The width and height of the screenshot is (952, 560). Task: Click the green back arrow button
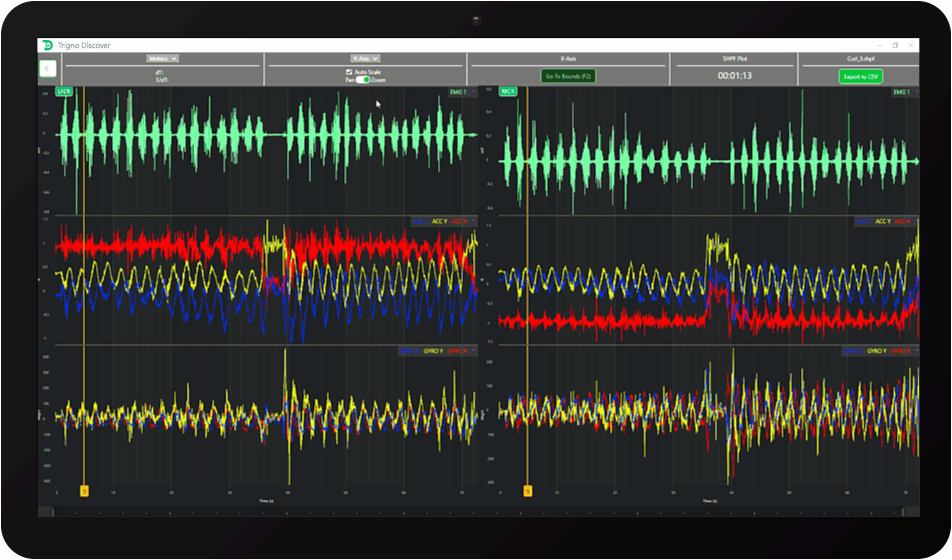(48, 69)
